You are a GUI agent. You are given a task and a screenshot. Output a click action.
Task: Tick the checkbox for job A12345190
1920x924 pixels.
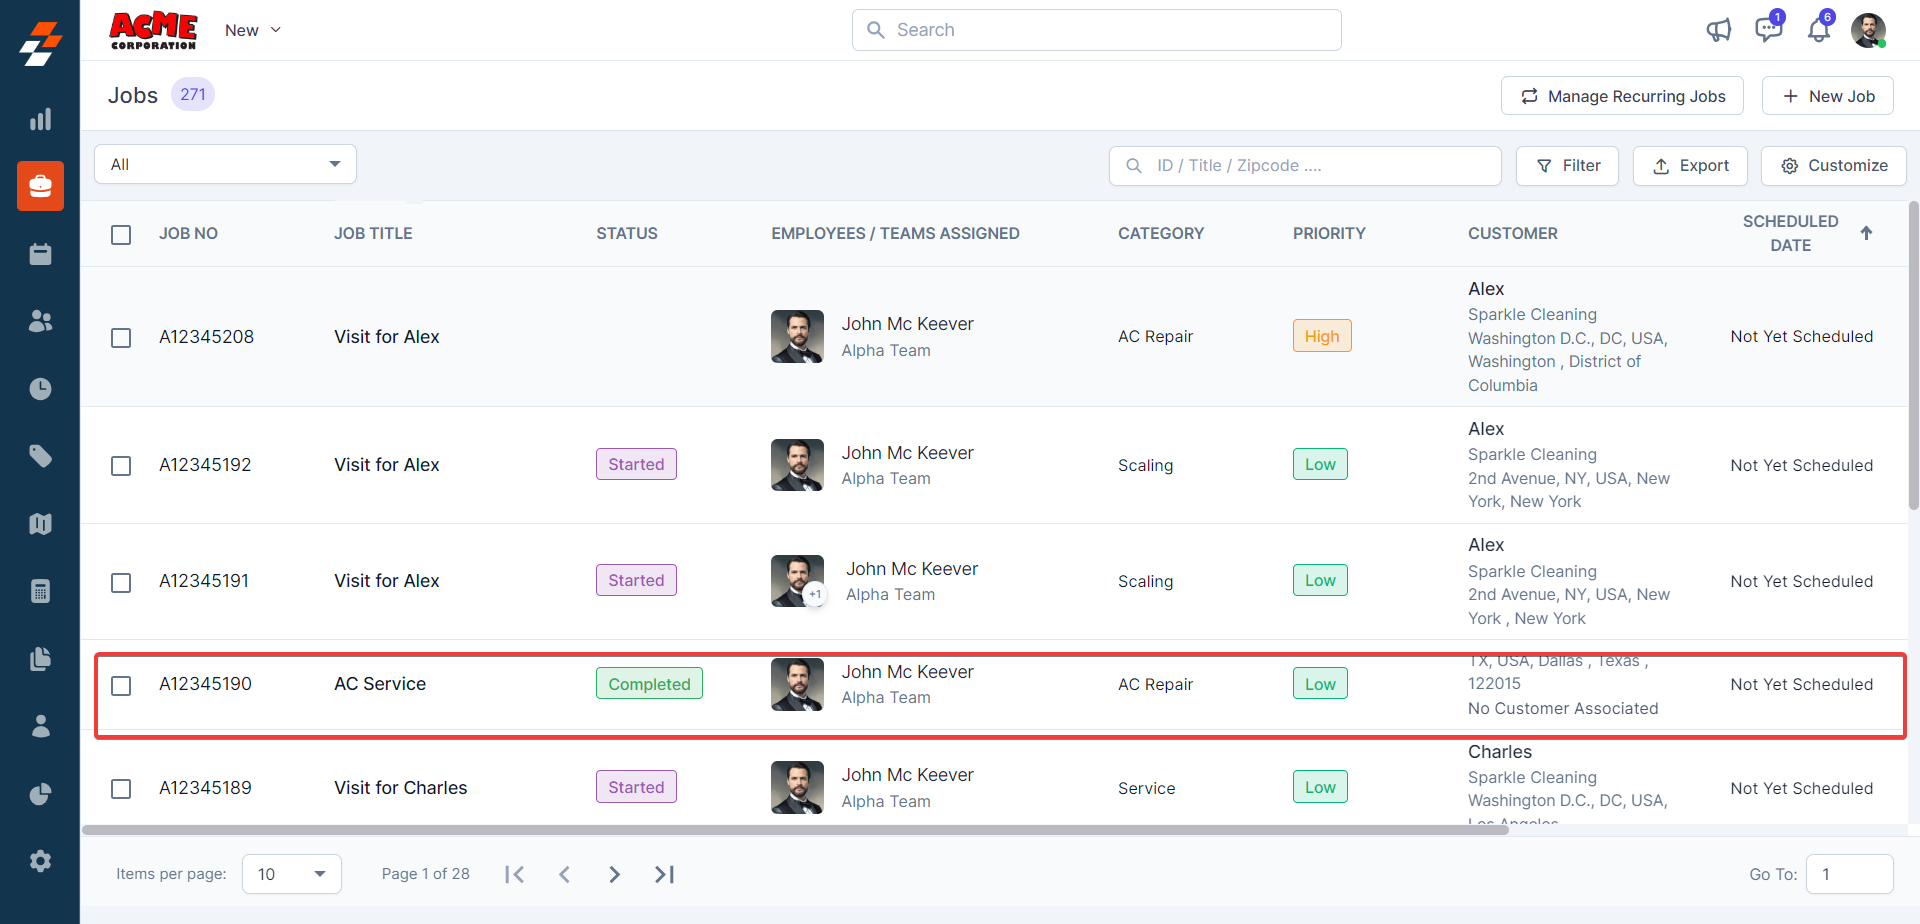click(x=121, y=685)
